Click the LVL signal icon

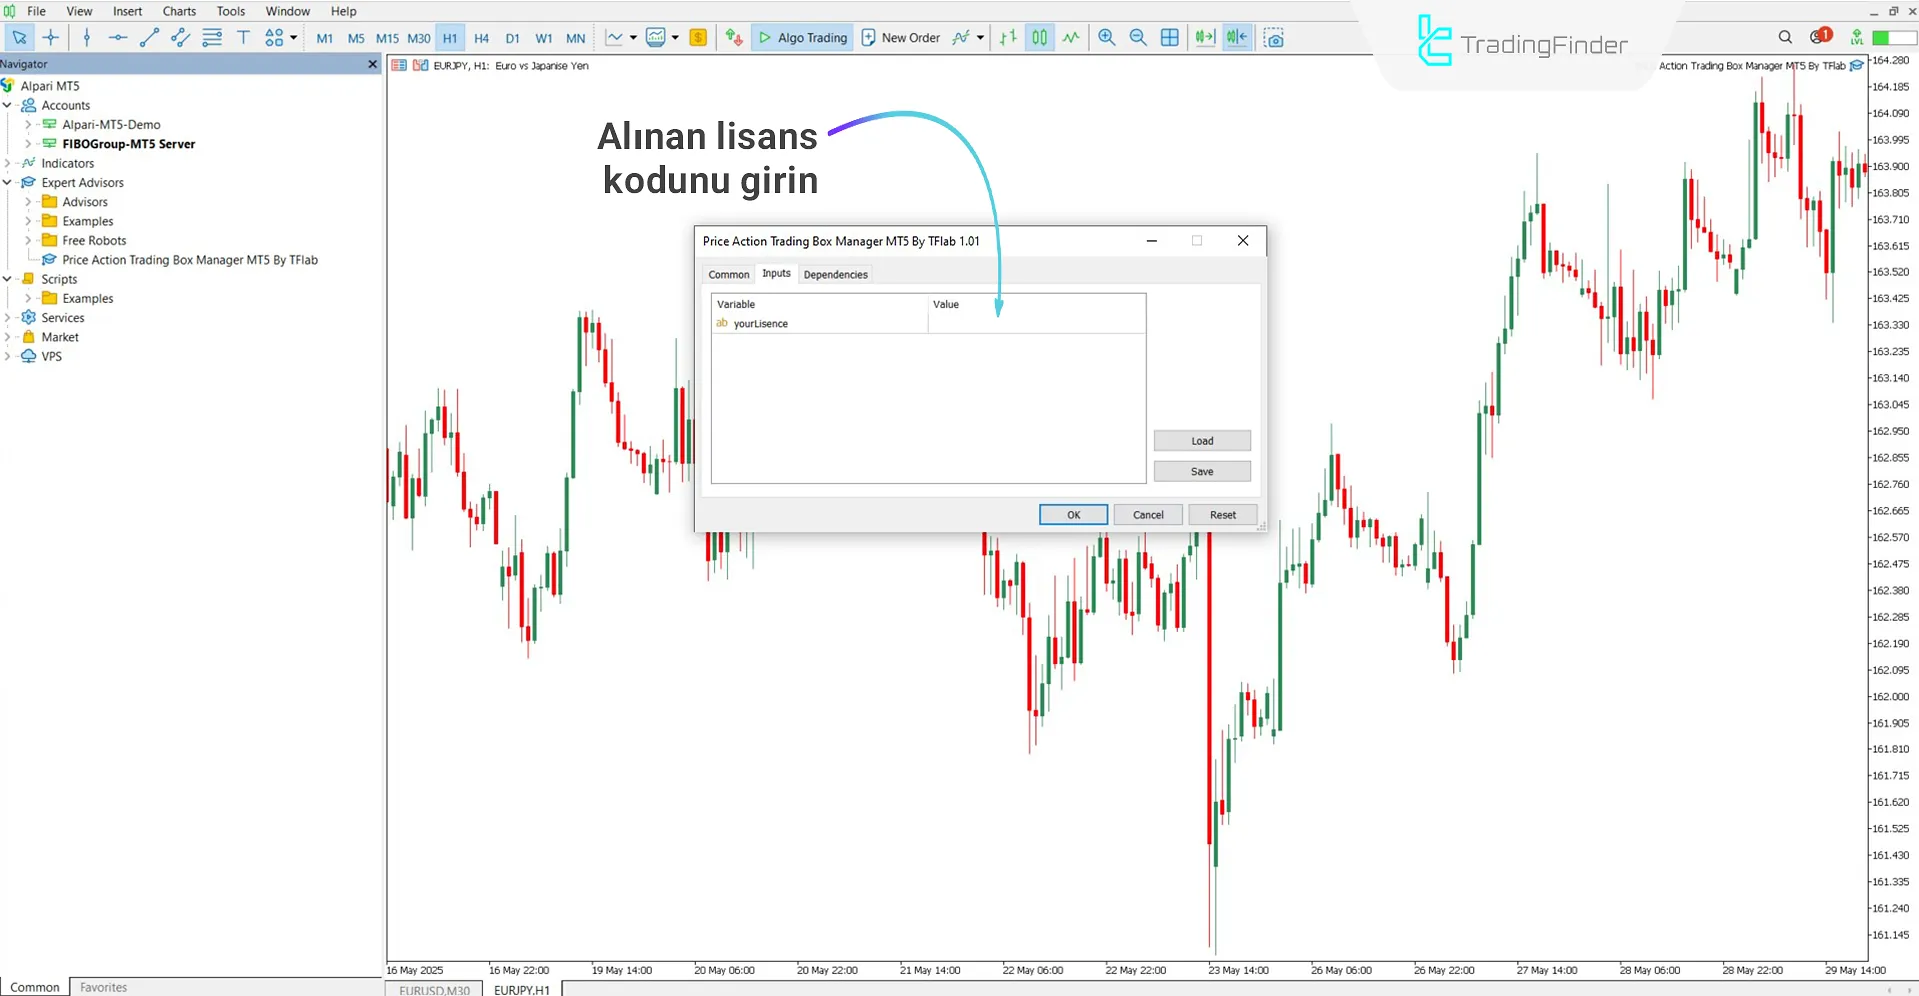click(x=1856, y=38)
